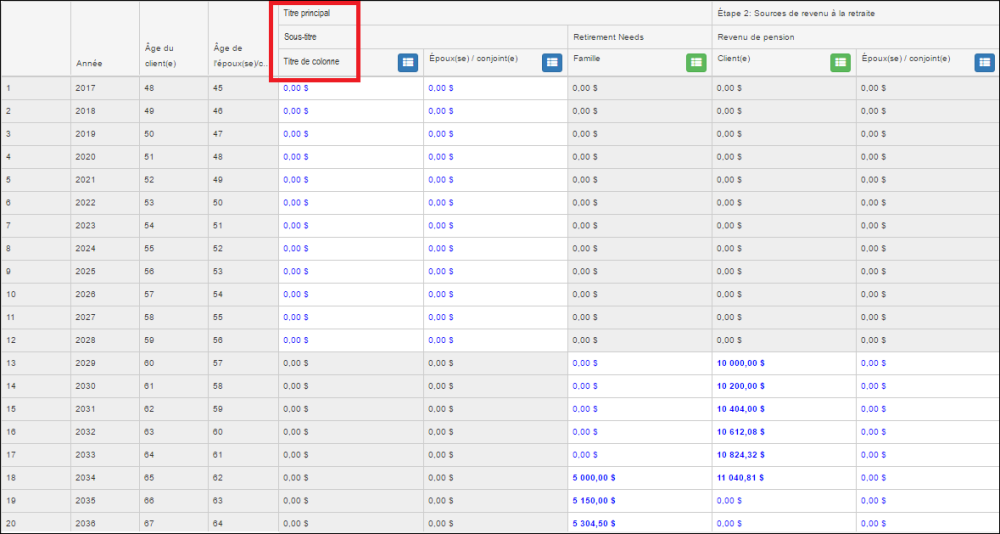Select the 5 000,00 $ Famille cell
Screen dimensions: 1000x534
(640, 478)
